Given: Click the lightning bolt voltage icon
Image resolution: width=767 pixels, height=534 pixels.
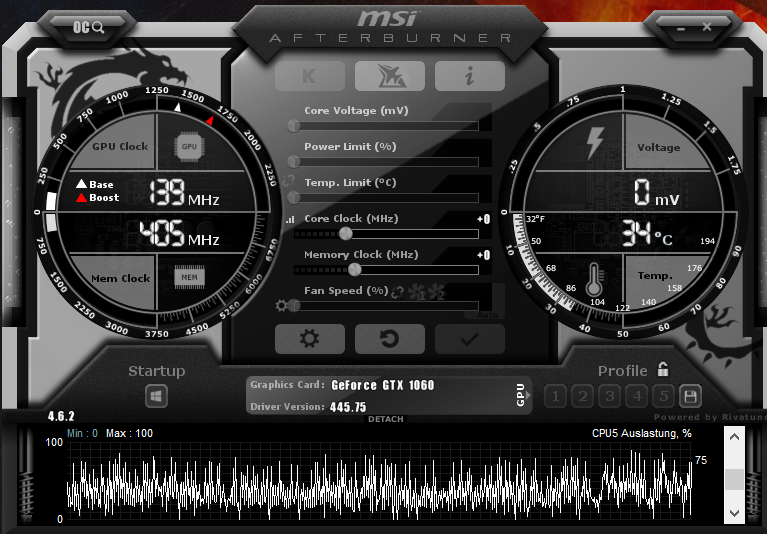Looking at the screenshot, I should point(595,143).
